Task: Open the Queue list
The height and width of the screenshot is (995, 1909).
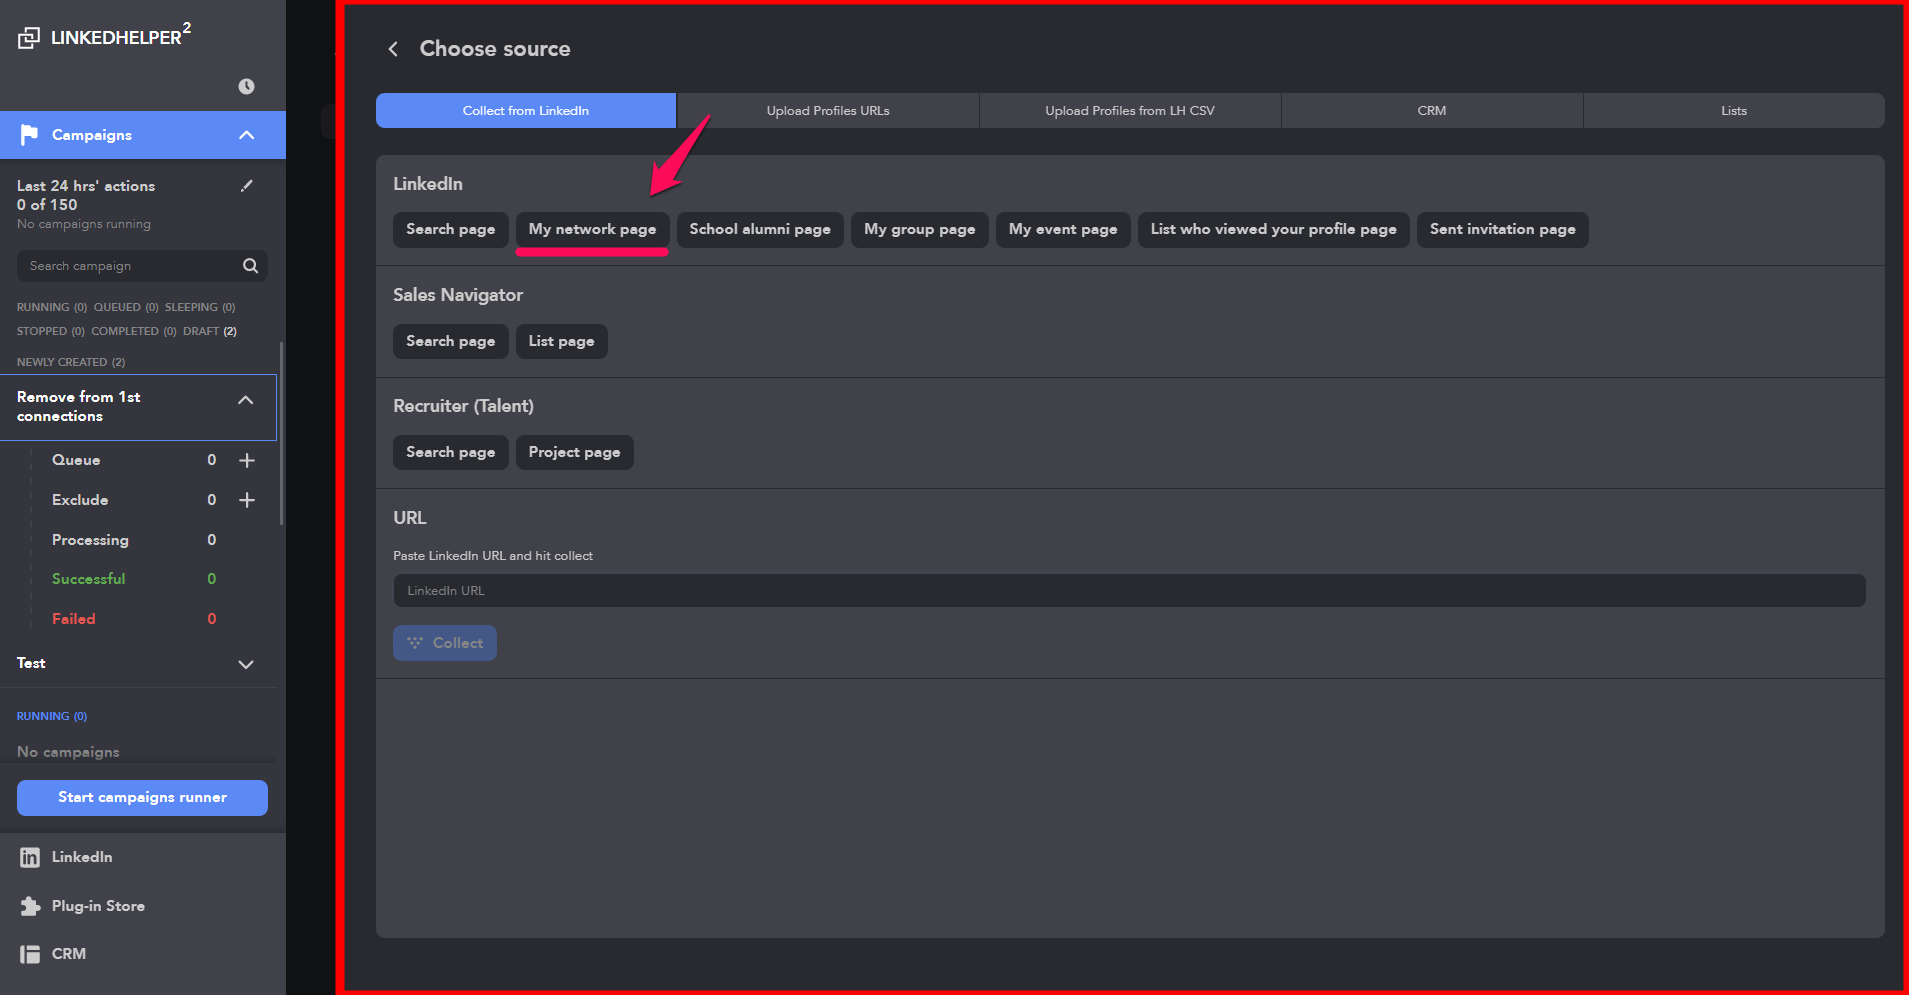Action: (76, 460)
